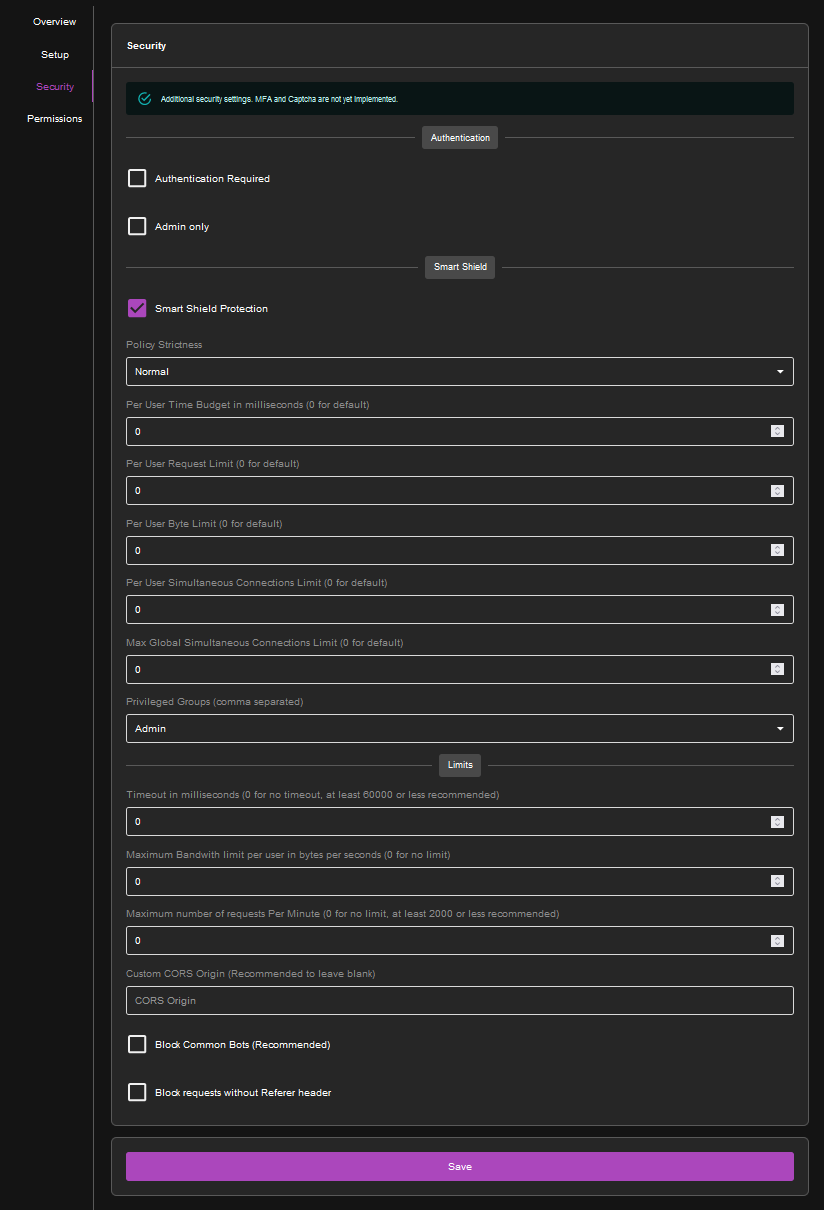Click the Per User Request Limit spinner icon

coord(777,491)
